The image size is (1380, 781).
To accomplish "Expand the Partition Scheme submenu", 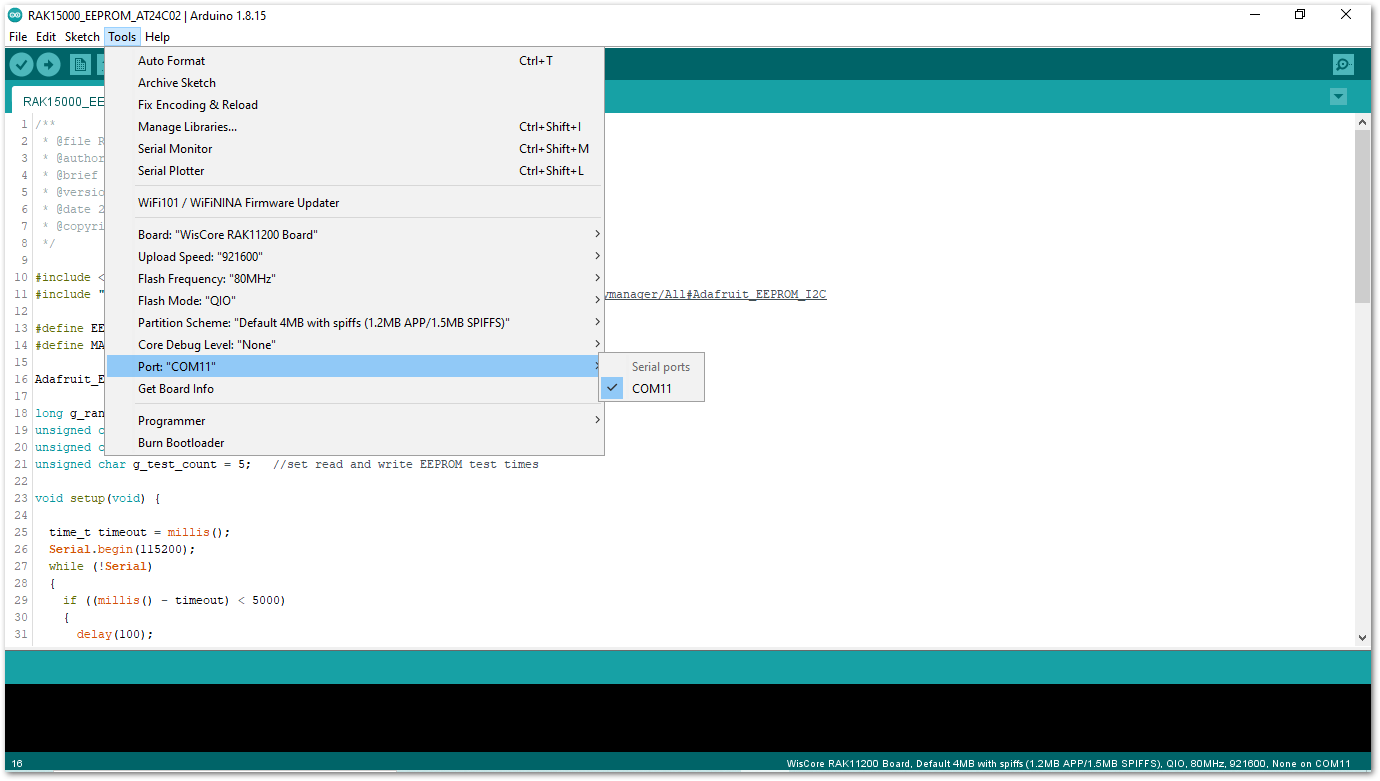I will pyautogui.click(x=355, y=323).
